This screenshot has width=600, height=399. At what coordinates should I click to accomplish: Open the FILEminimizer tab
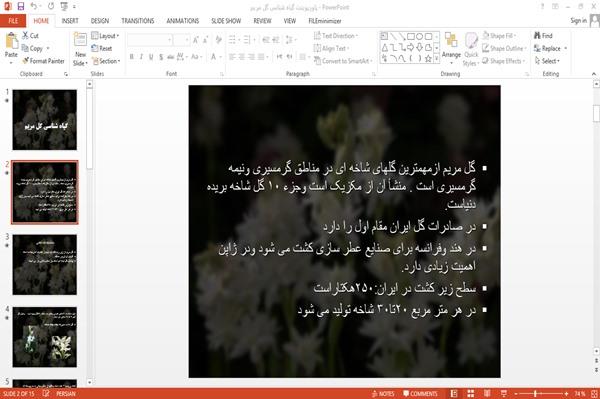tap(324, 21)
